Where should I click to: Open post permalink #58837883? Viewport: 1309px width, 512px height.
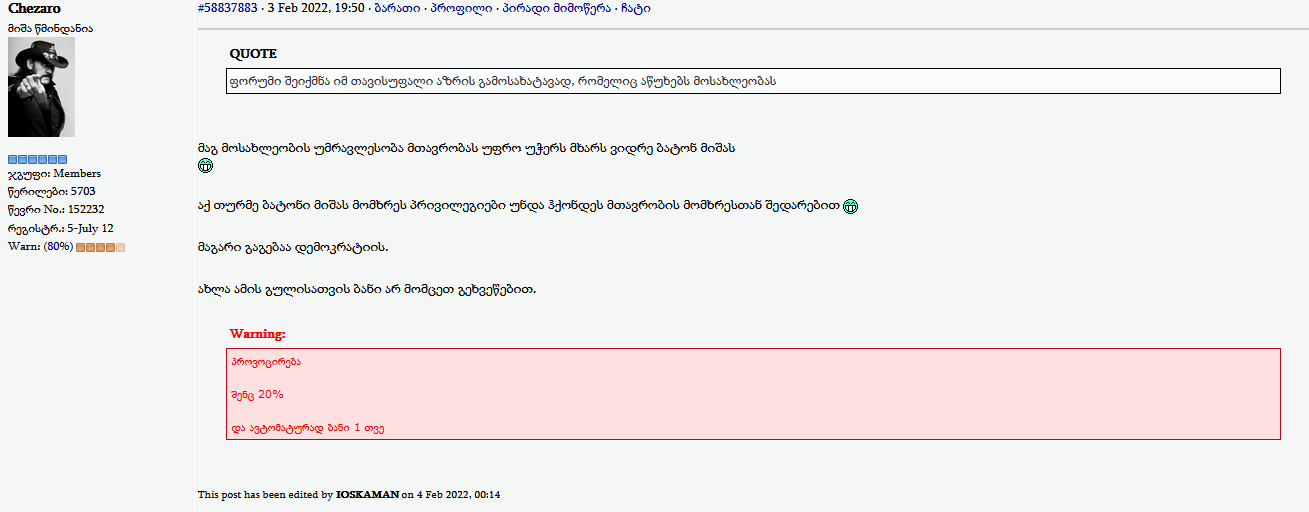(x=228, y=8)
